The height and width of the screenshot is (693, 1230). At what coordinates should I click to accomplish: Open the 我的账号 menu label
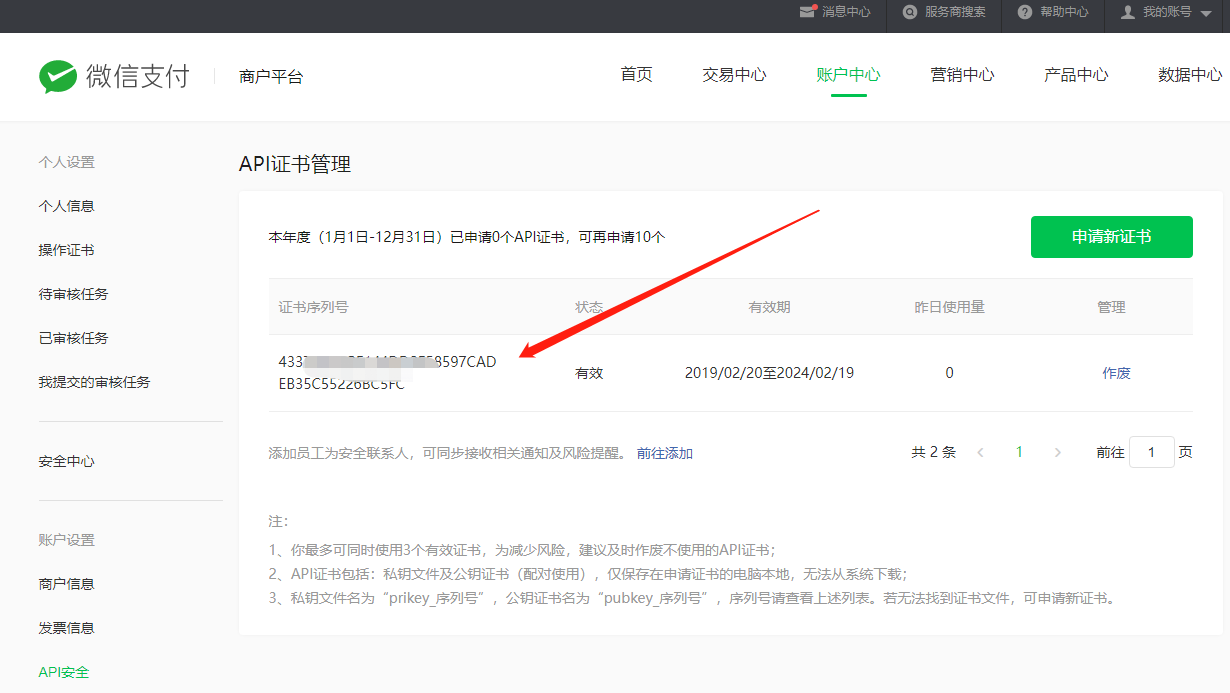coord(1167,12)
